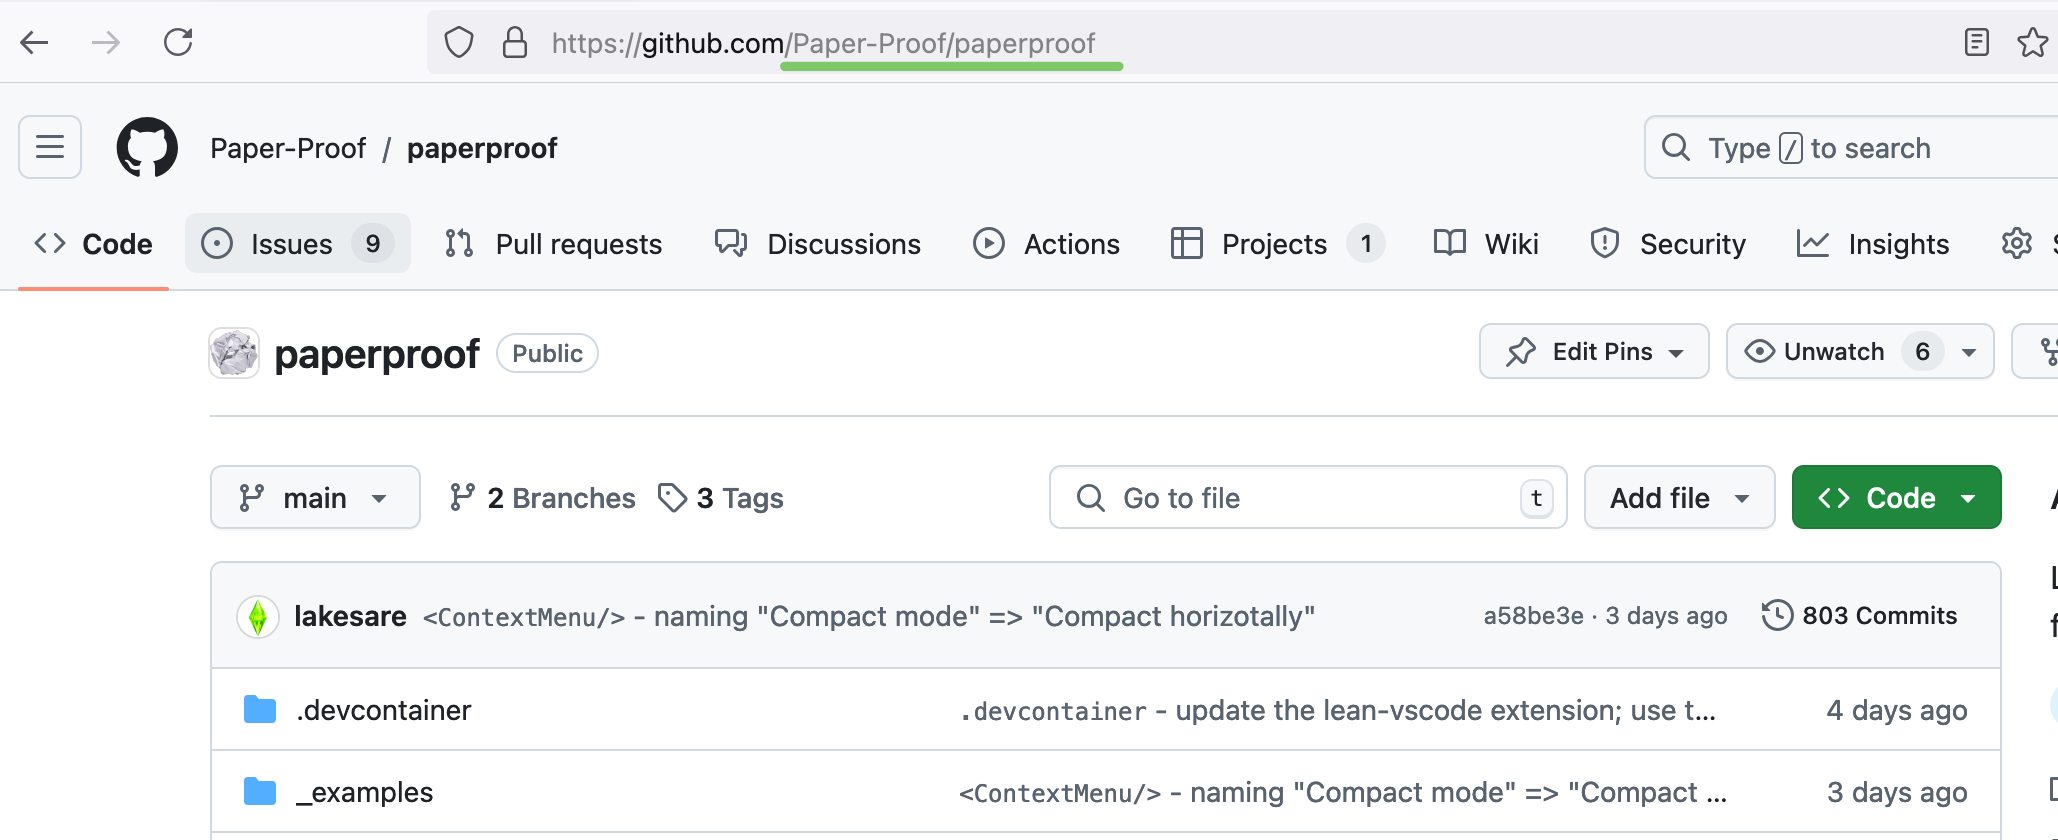Click the padlock site info icon
This screenshot has width=2058, height=840.
(x=514, y=42)
